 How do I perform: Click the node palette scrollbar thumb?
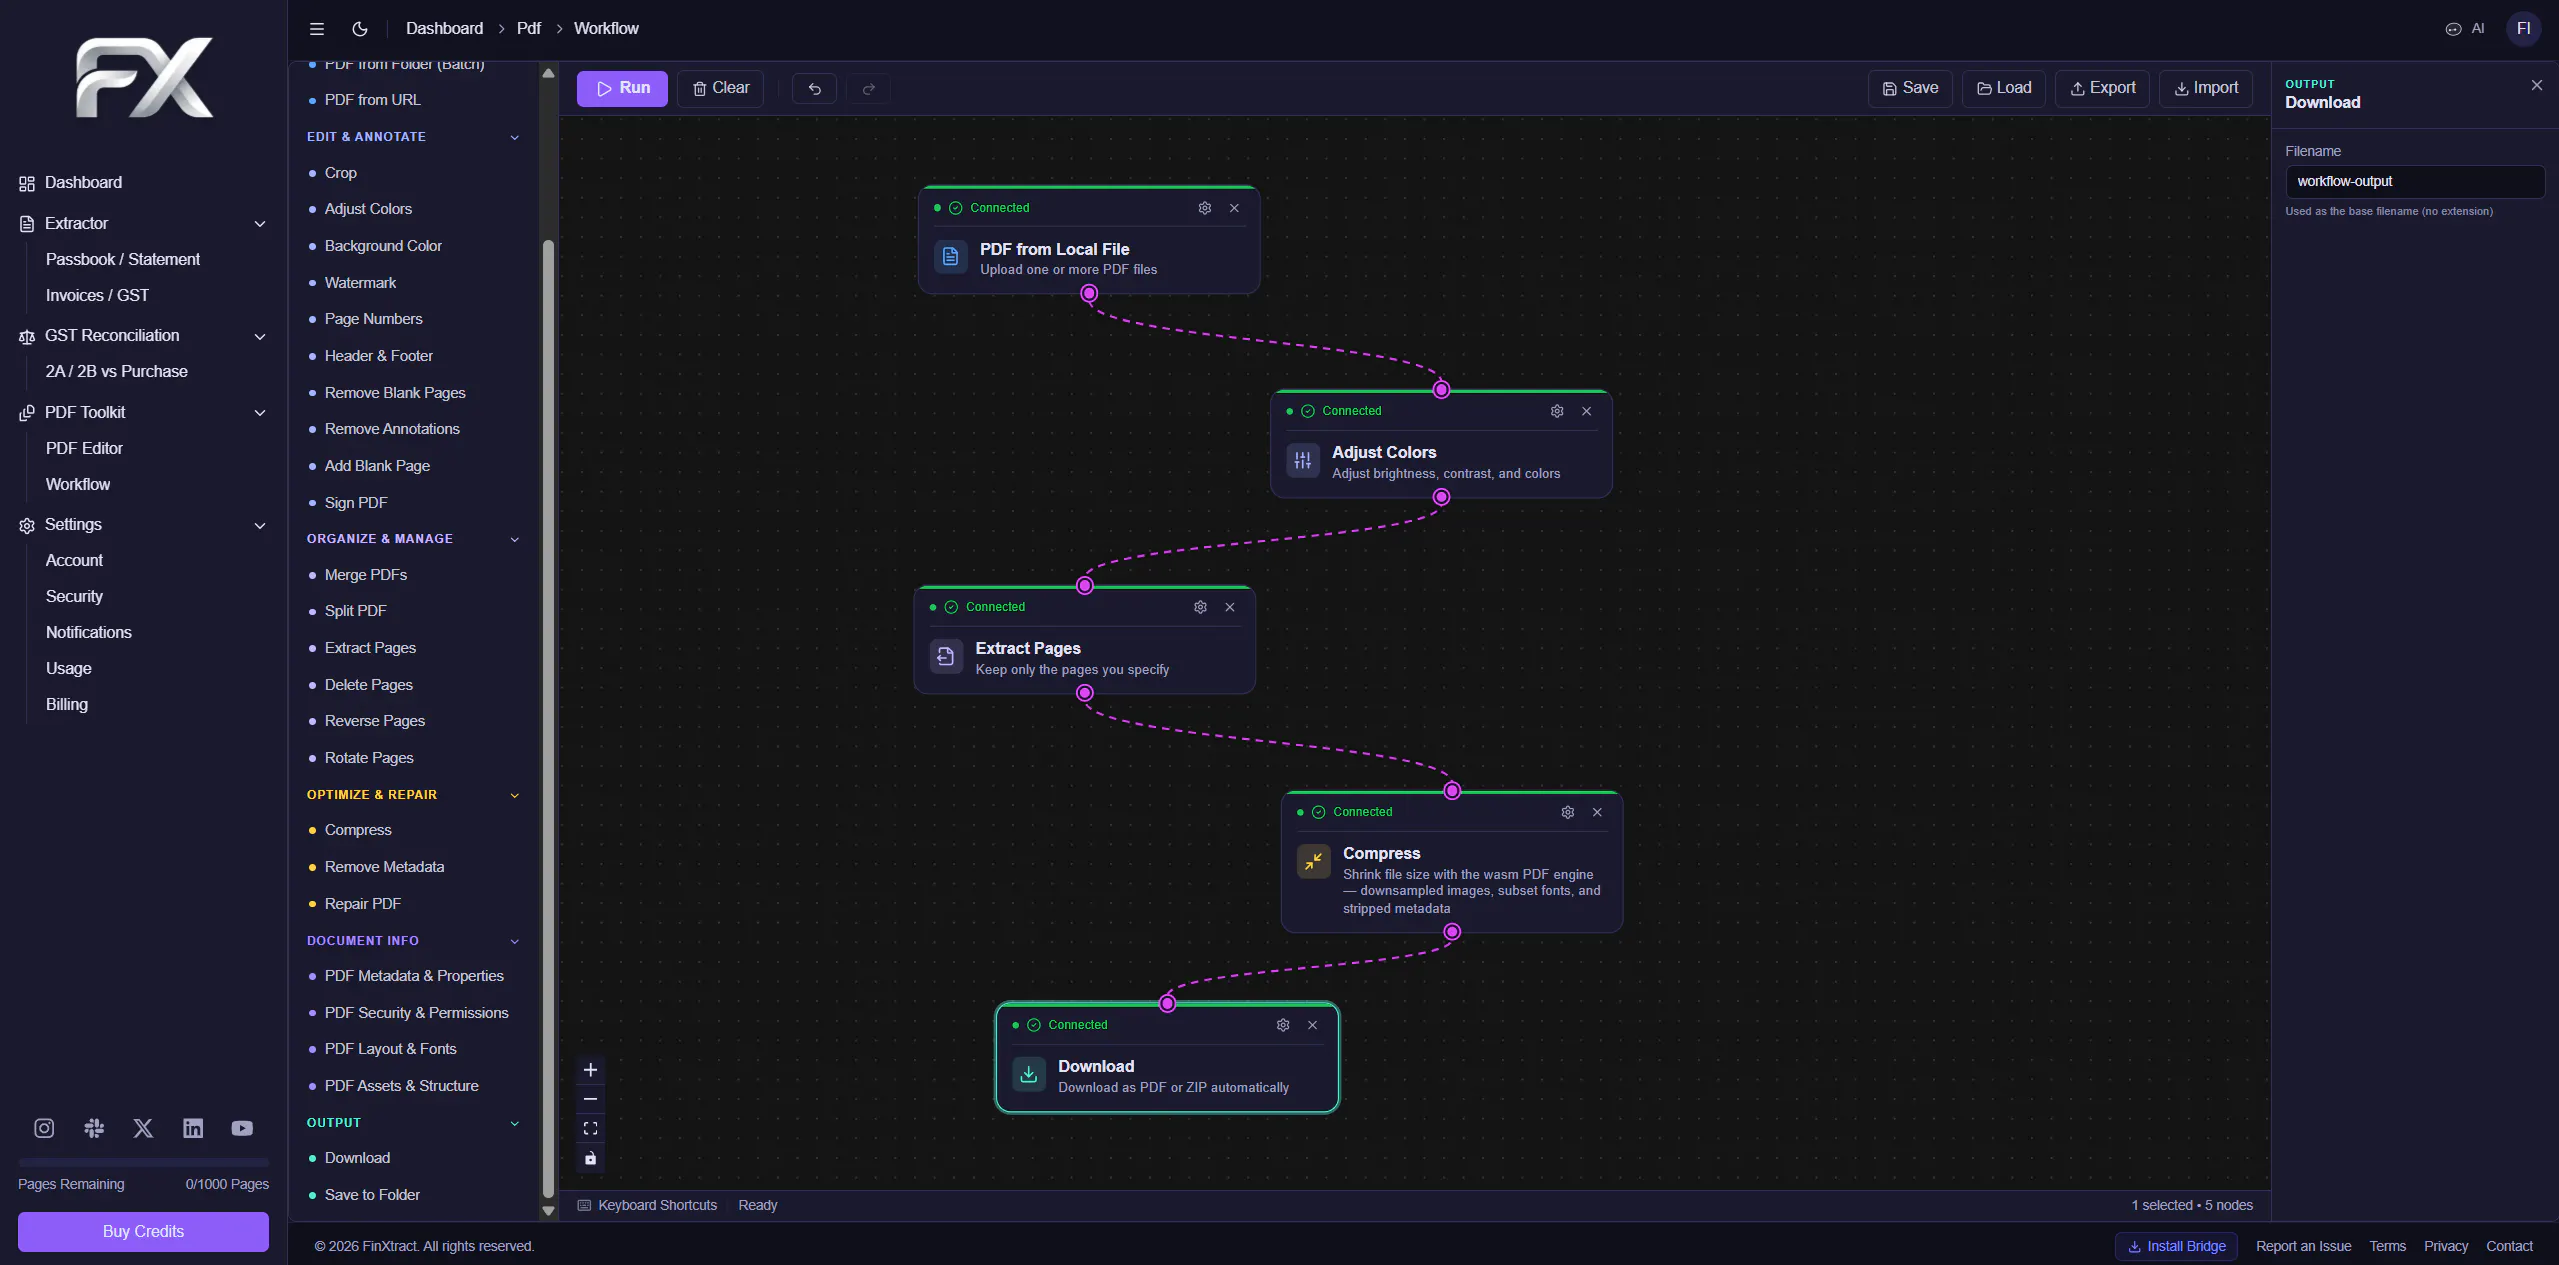(548, 718)
